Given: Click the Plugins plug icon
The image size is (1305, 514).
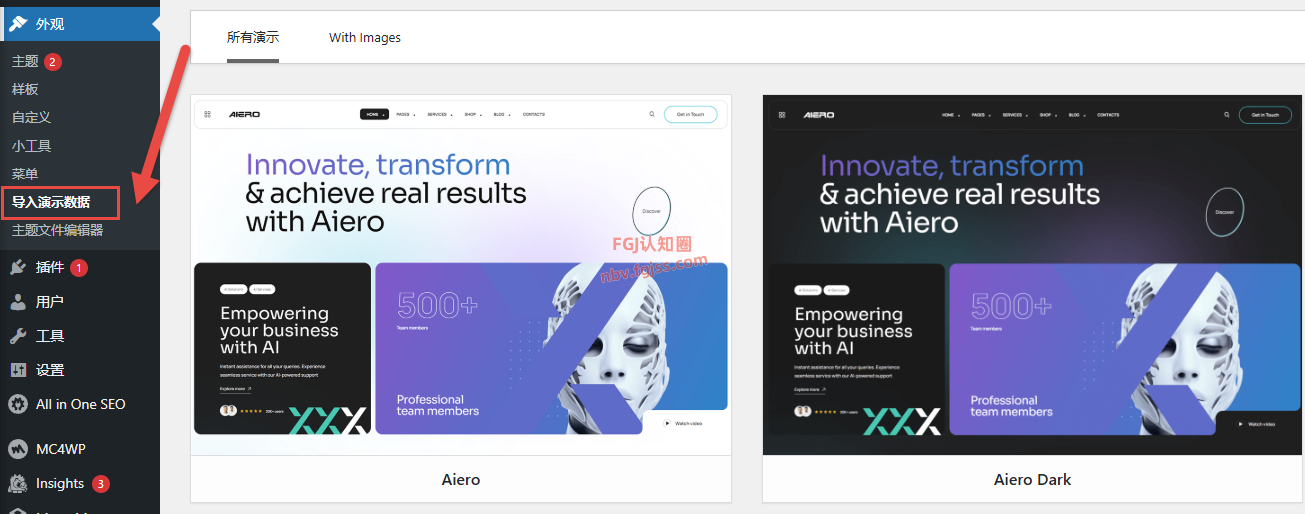Looking at the screenshot, I should click(18, 267).
